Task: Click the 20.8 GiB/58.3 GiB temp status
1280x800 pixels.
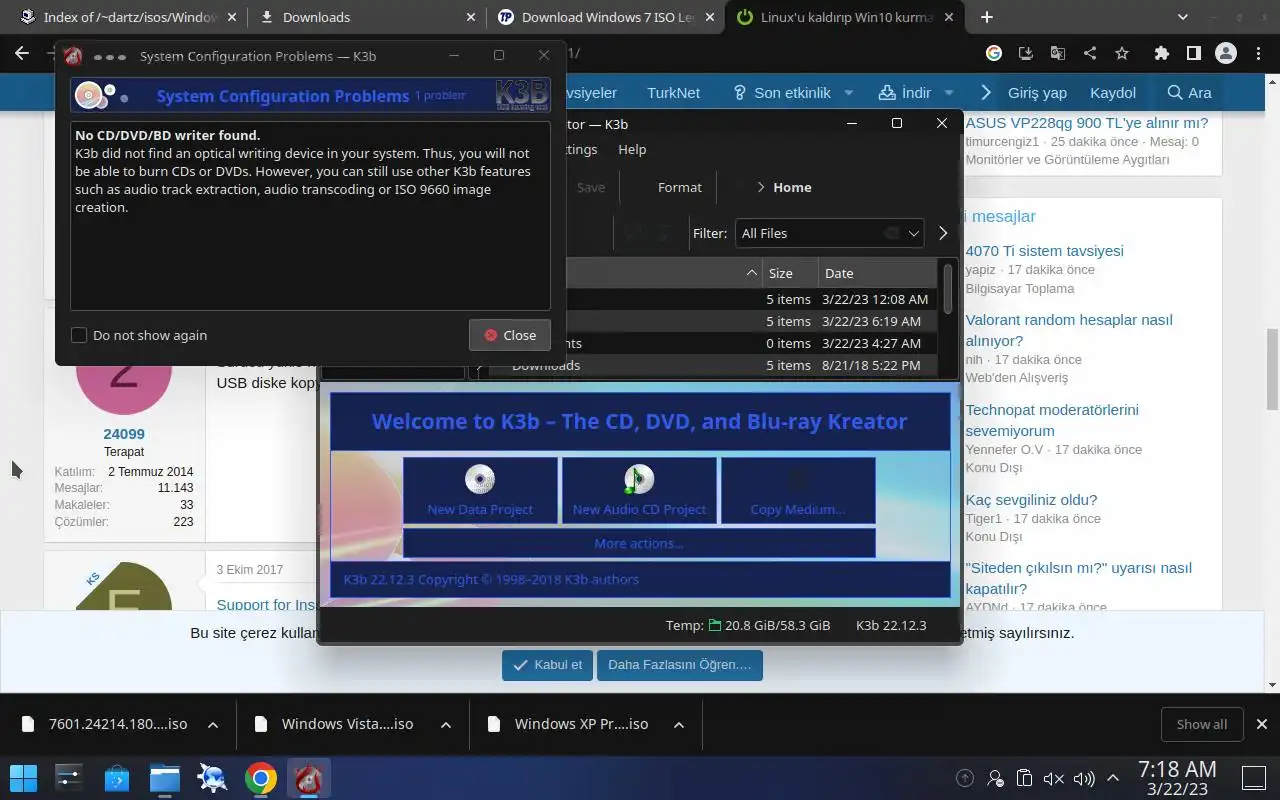Action: pos(768,626)
